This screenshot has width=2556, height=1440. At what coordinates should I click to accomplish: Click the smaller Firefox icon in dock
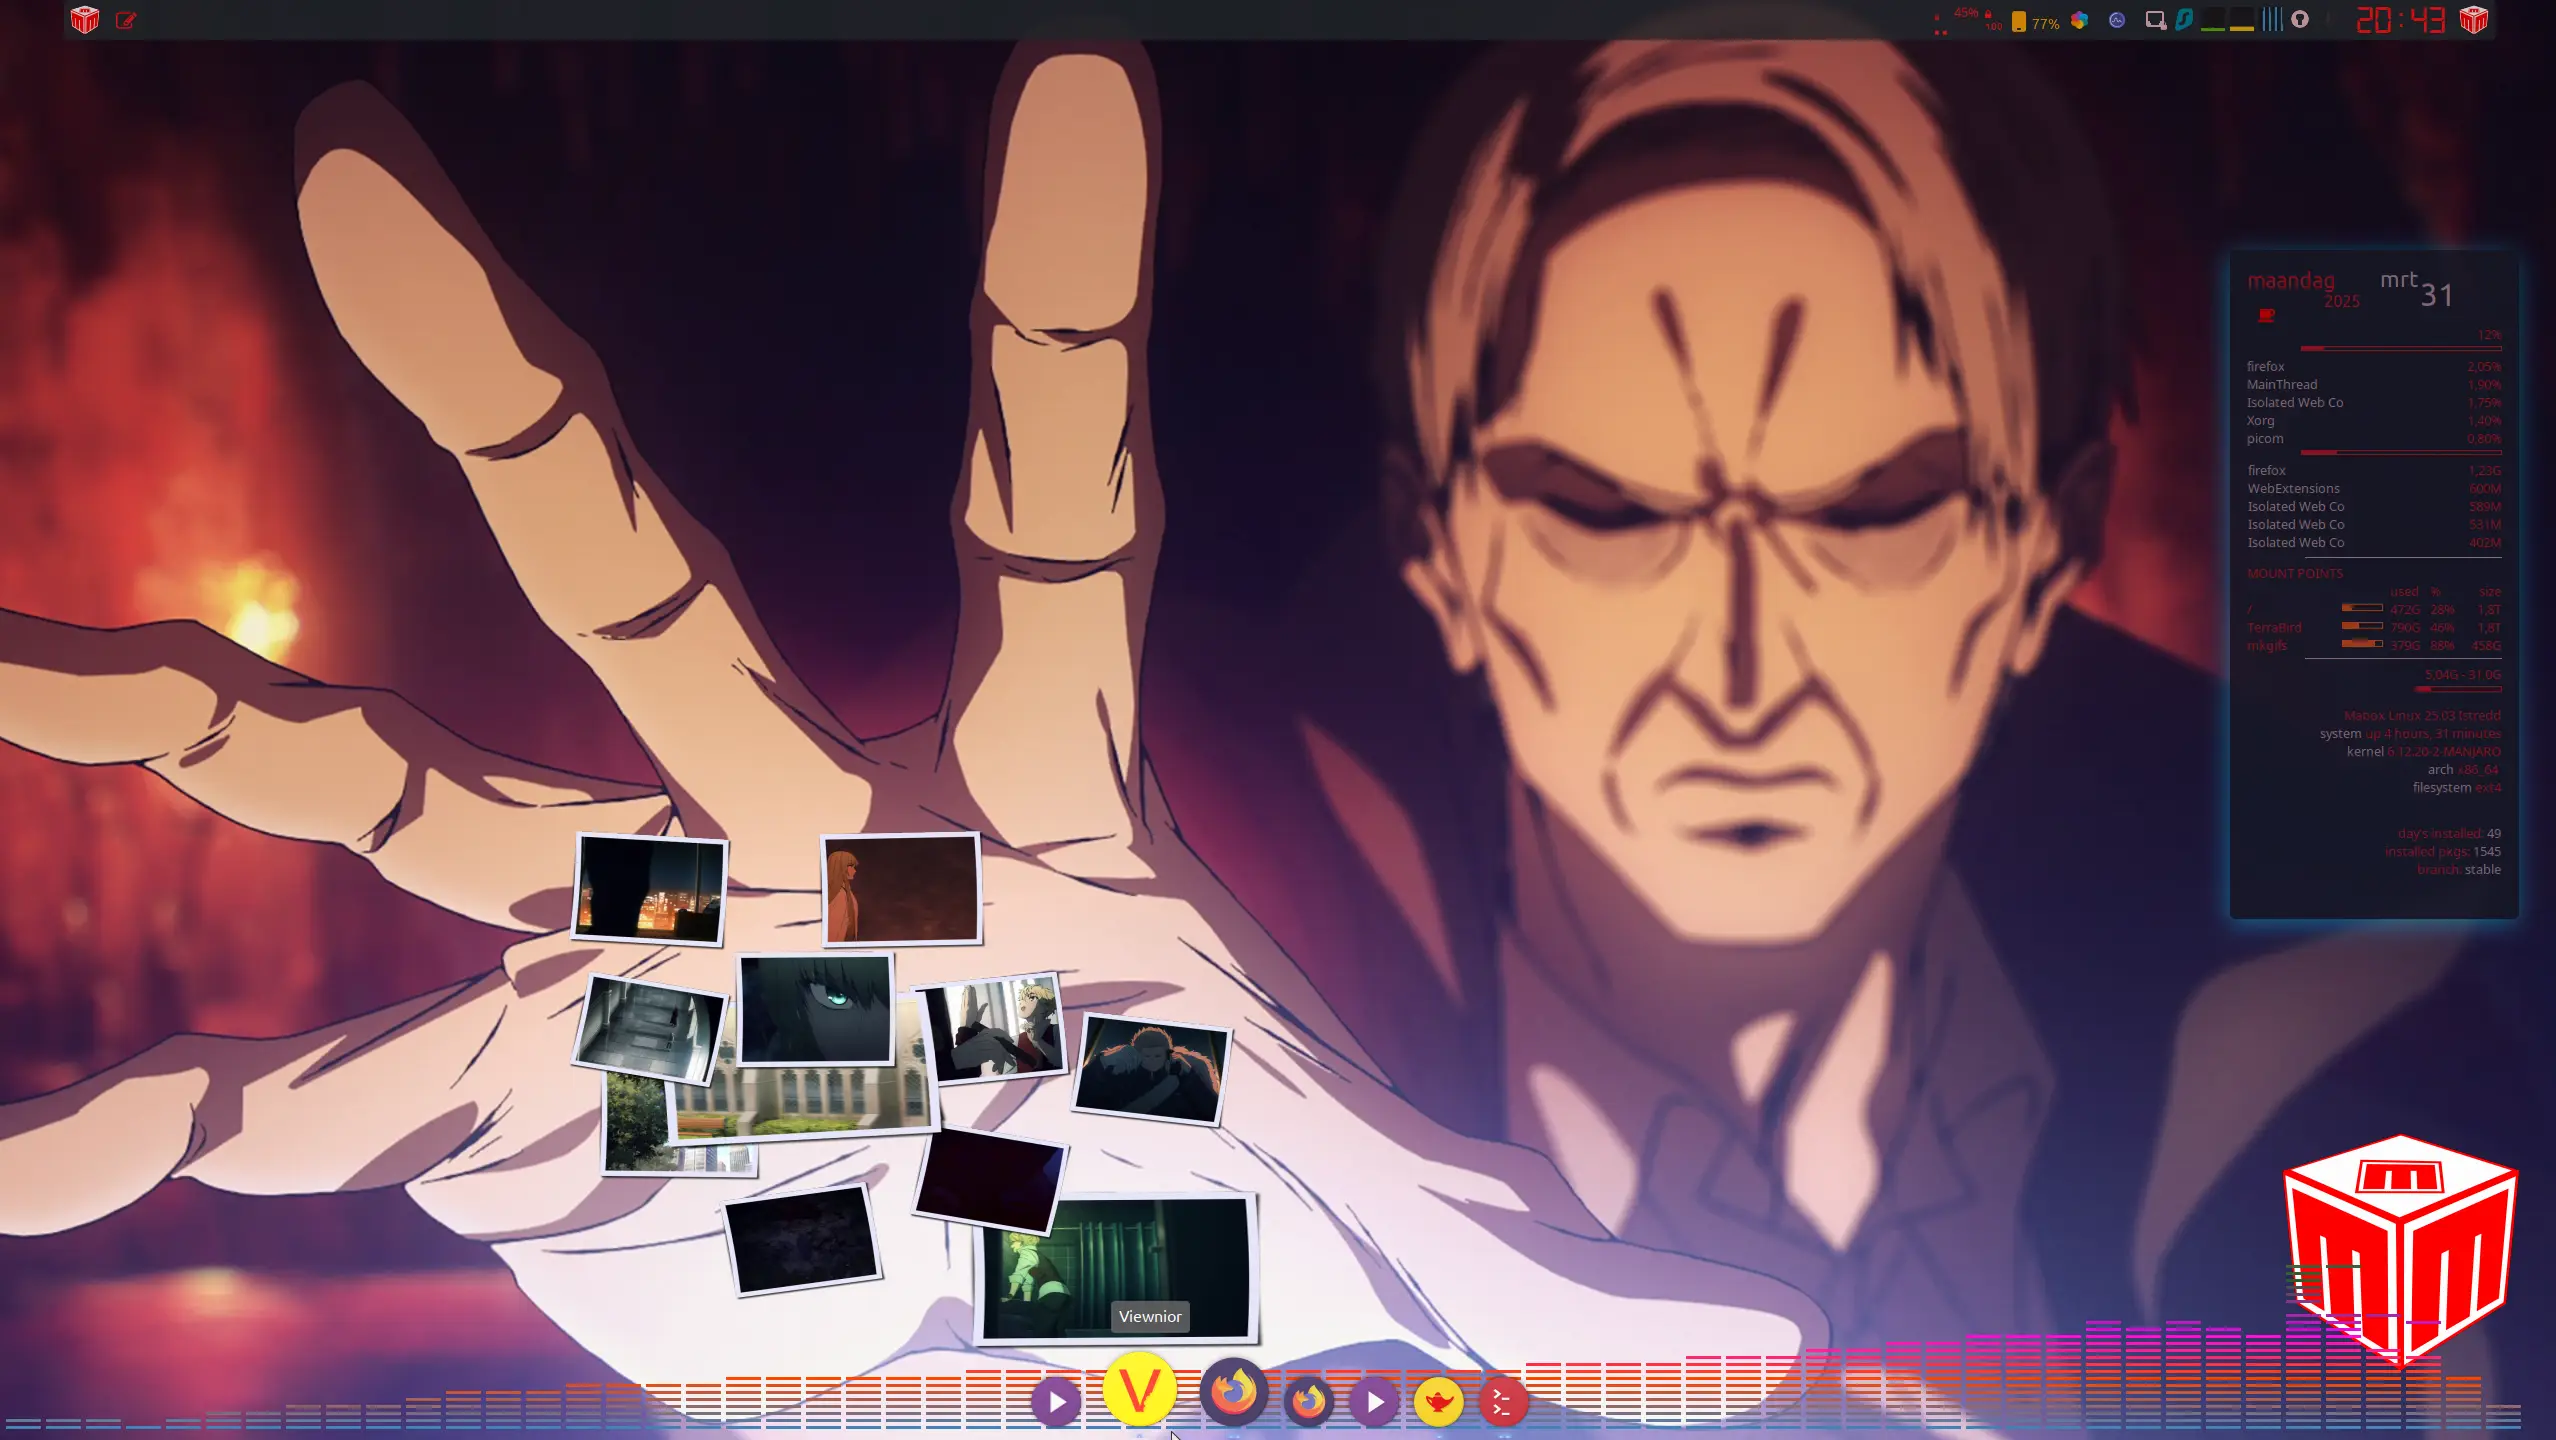1308,1401
